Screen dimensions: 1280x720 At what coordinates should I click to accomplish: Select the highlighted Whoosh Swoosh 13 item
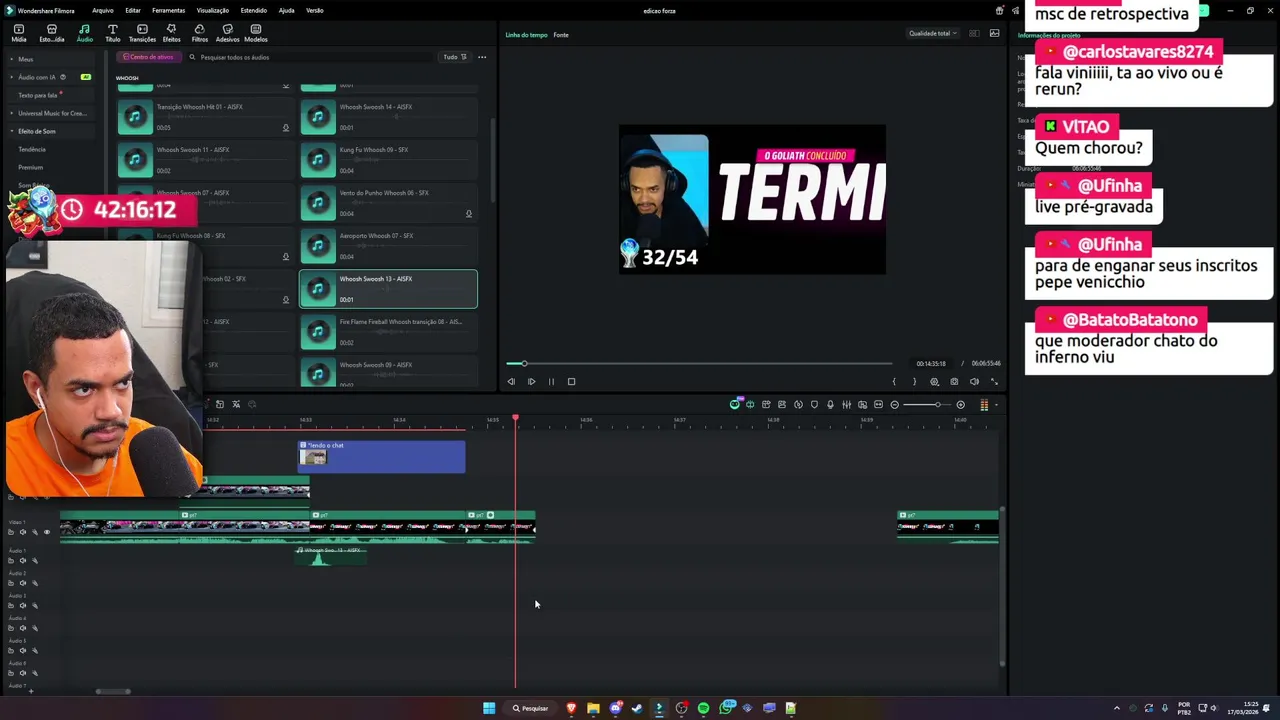pyautogui.click(x=388, y=289)
